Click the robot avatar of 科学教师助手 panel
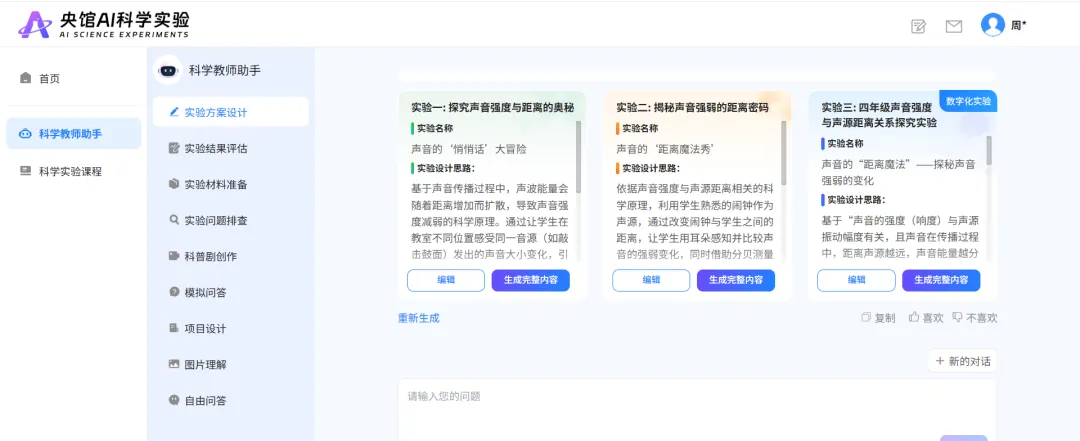The image size is (1080, 441). (167, 70)
